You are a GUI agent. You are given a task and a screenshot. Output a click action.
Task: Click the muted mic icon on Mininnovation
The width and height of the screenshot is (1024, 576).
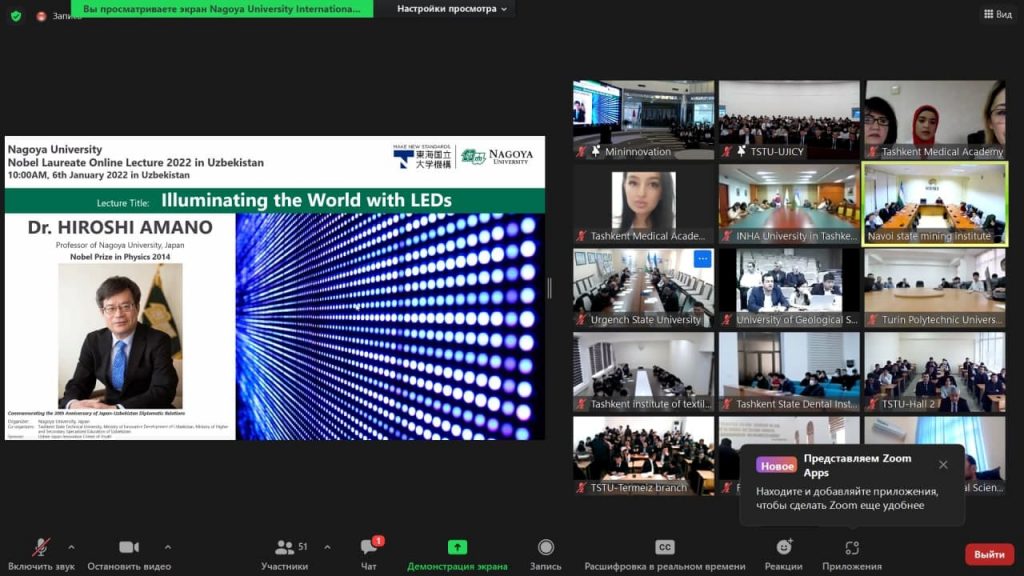[x=581, y=152]
